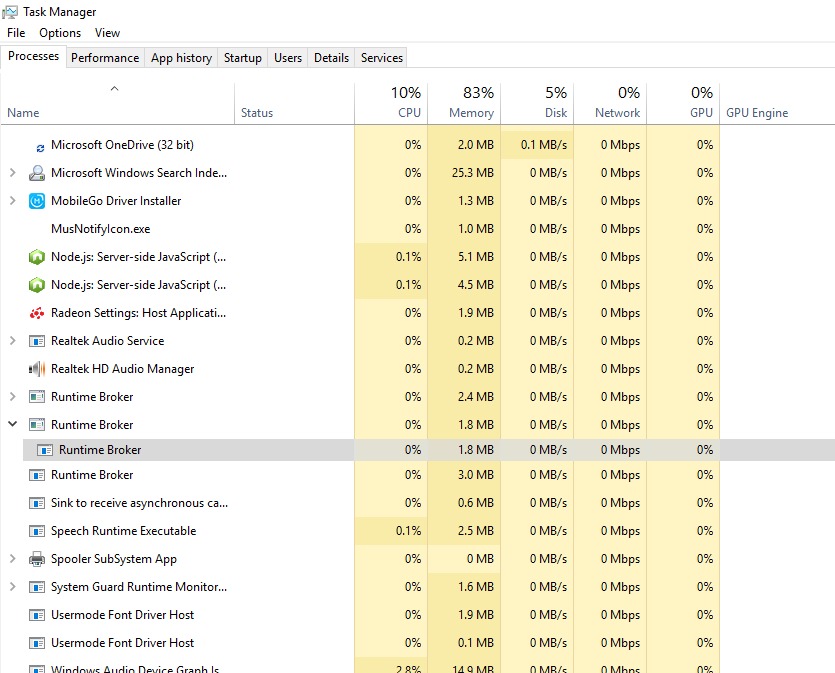
Task: Select the Realtek HD Audio Manager speaker icon
Action: point(37,369)
